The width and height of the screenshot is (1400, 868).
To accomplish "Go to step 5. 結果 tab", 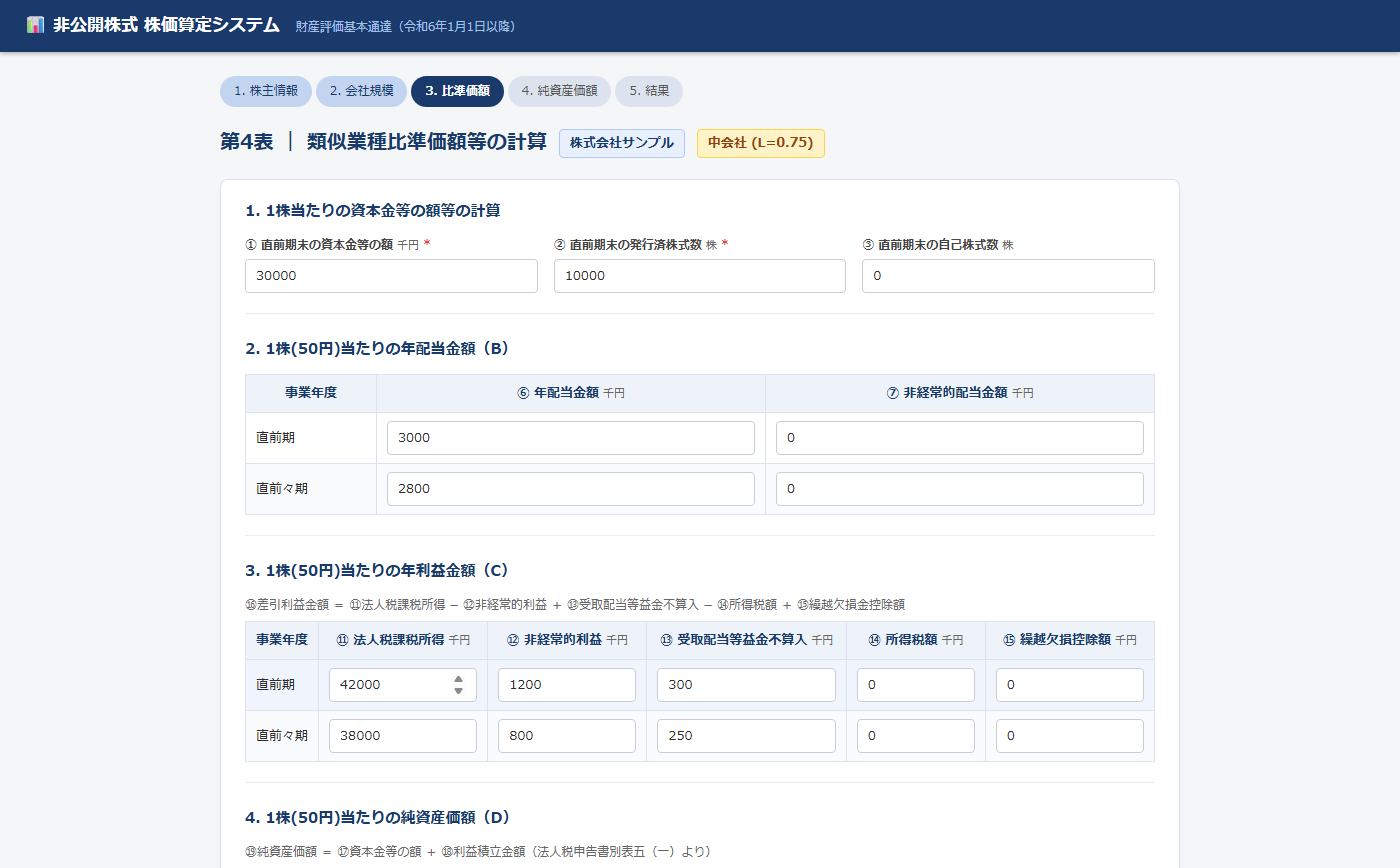I will point(649,91).
